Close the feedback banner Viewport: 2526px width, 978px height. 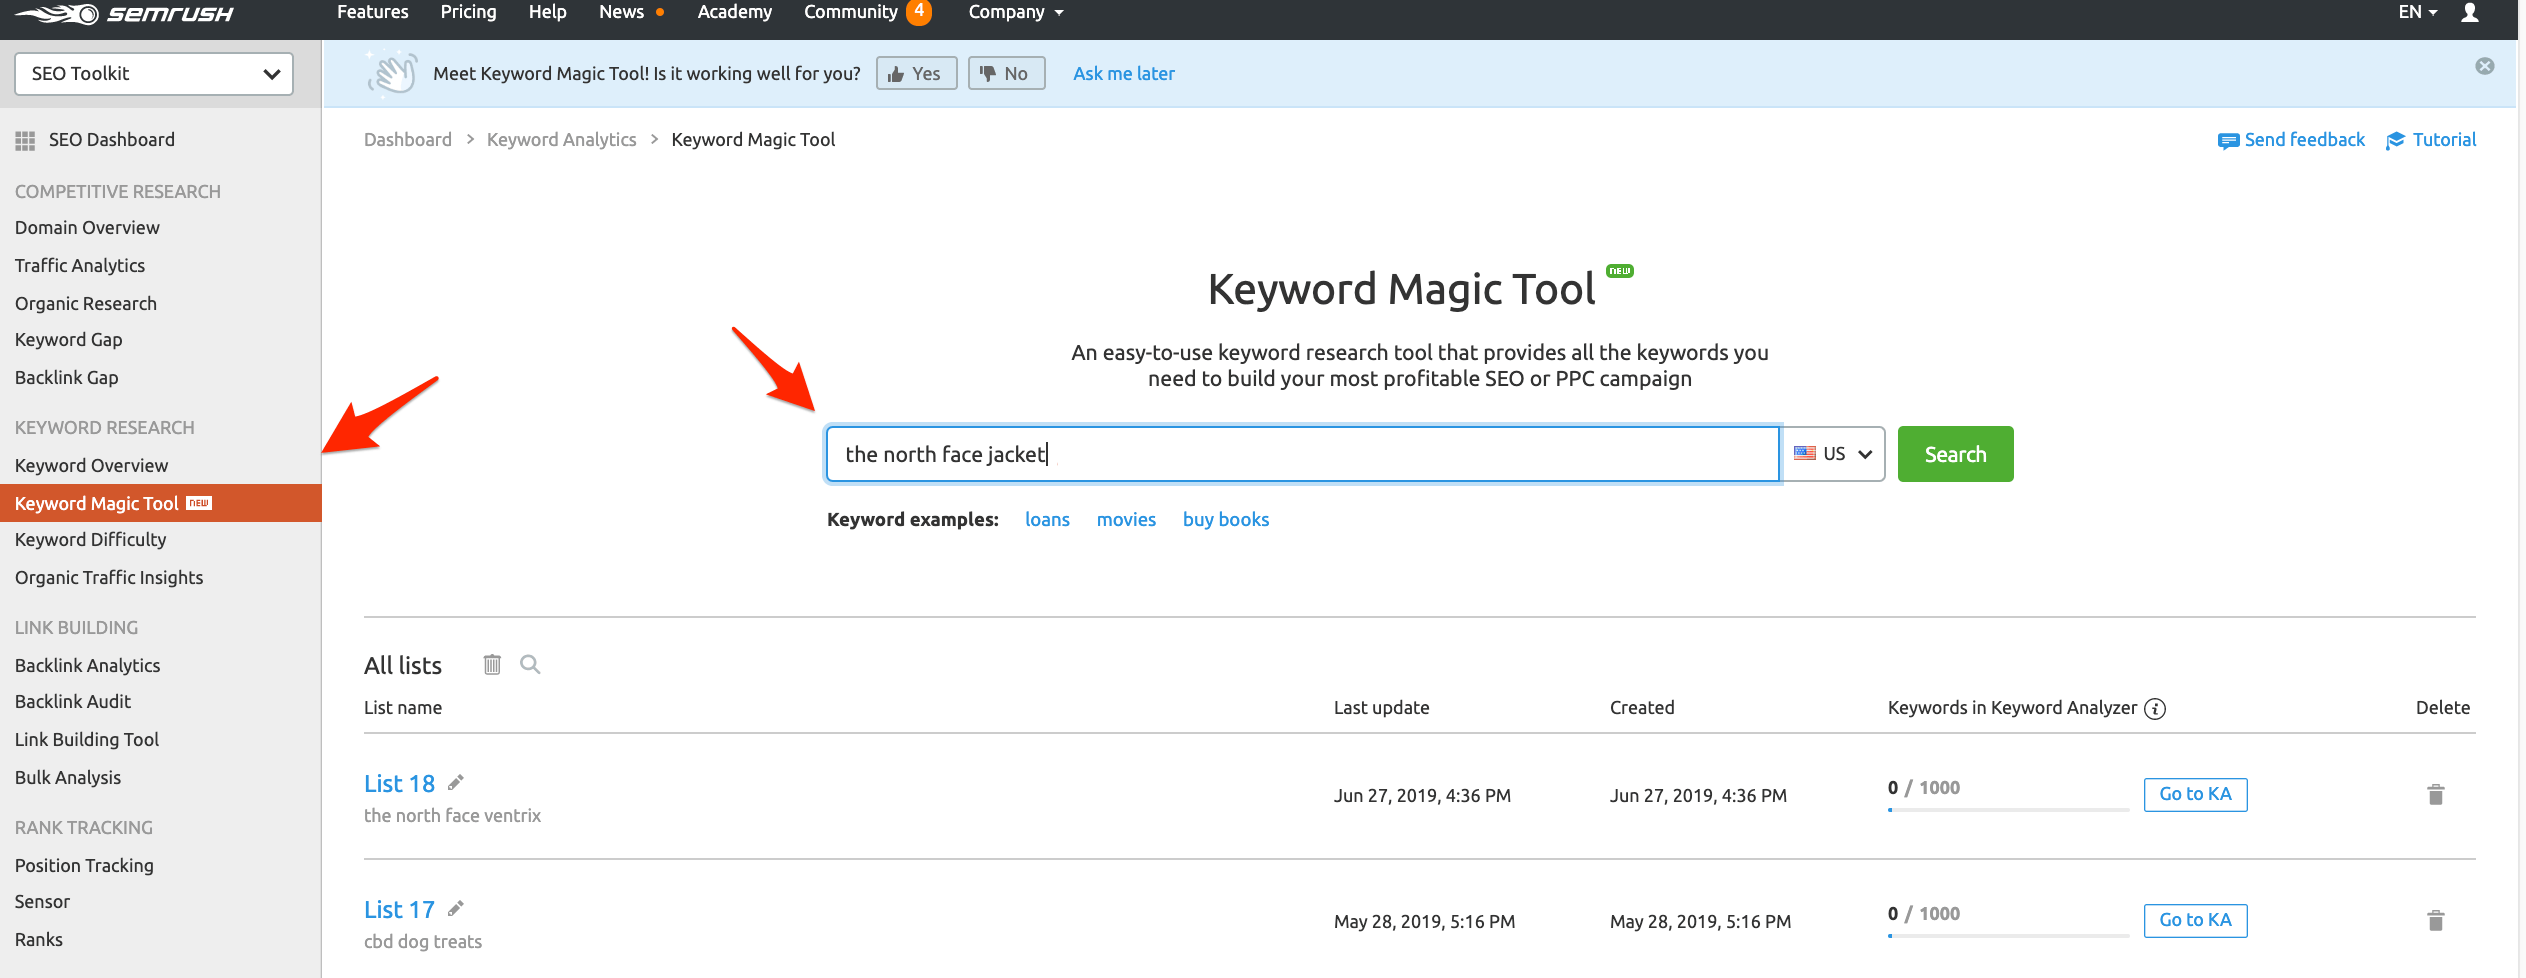[2484, 66]
